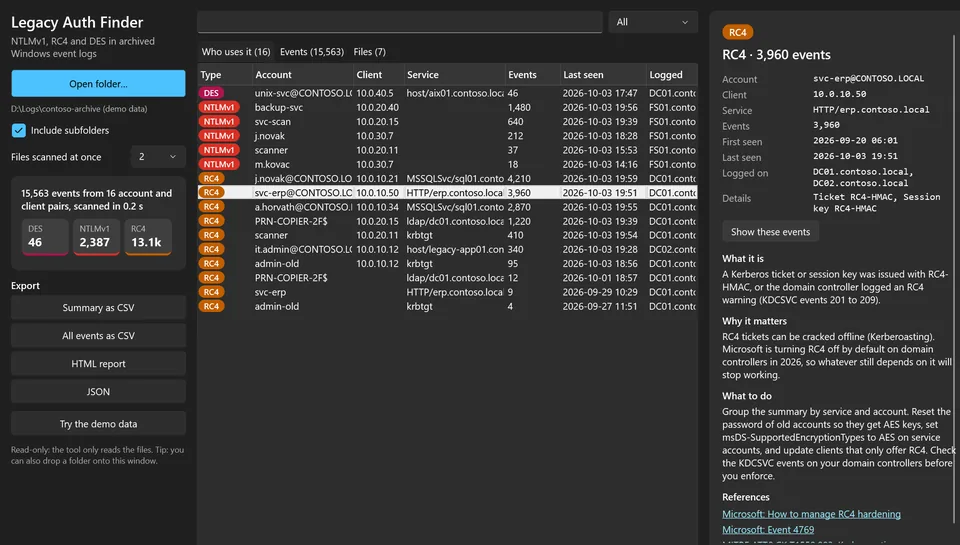Export Summary as CSV
This screenshot has width=960, height=545.
[98, 307]
